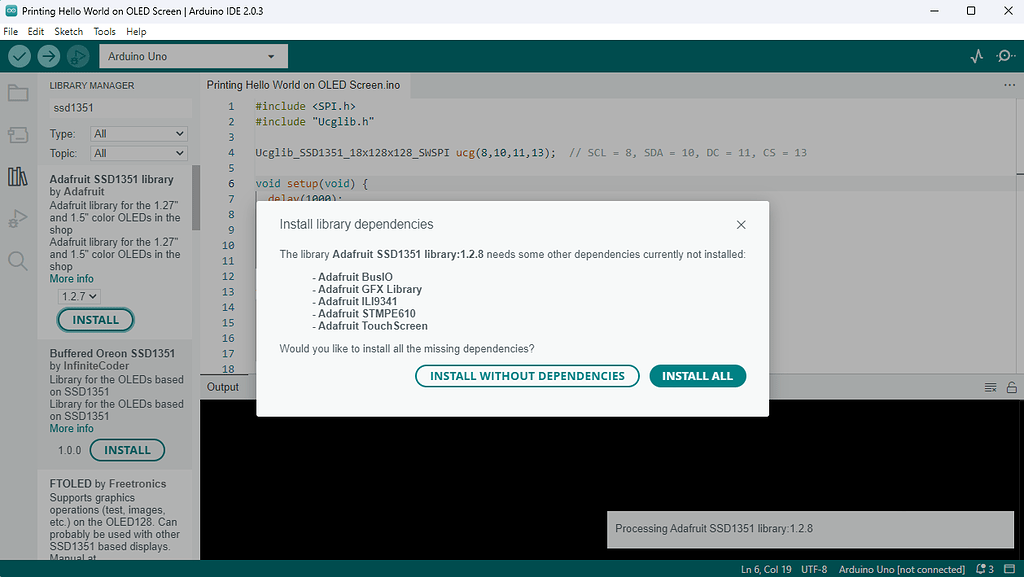Viewport: 1024px width, 577px height.
Task: Click the Buffered Oreon SSD1351 library title
Action: click(x=112, y=353)
